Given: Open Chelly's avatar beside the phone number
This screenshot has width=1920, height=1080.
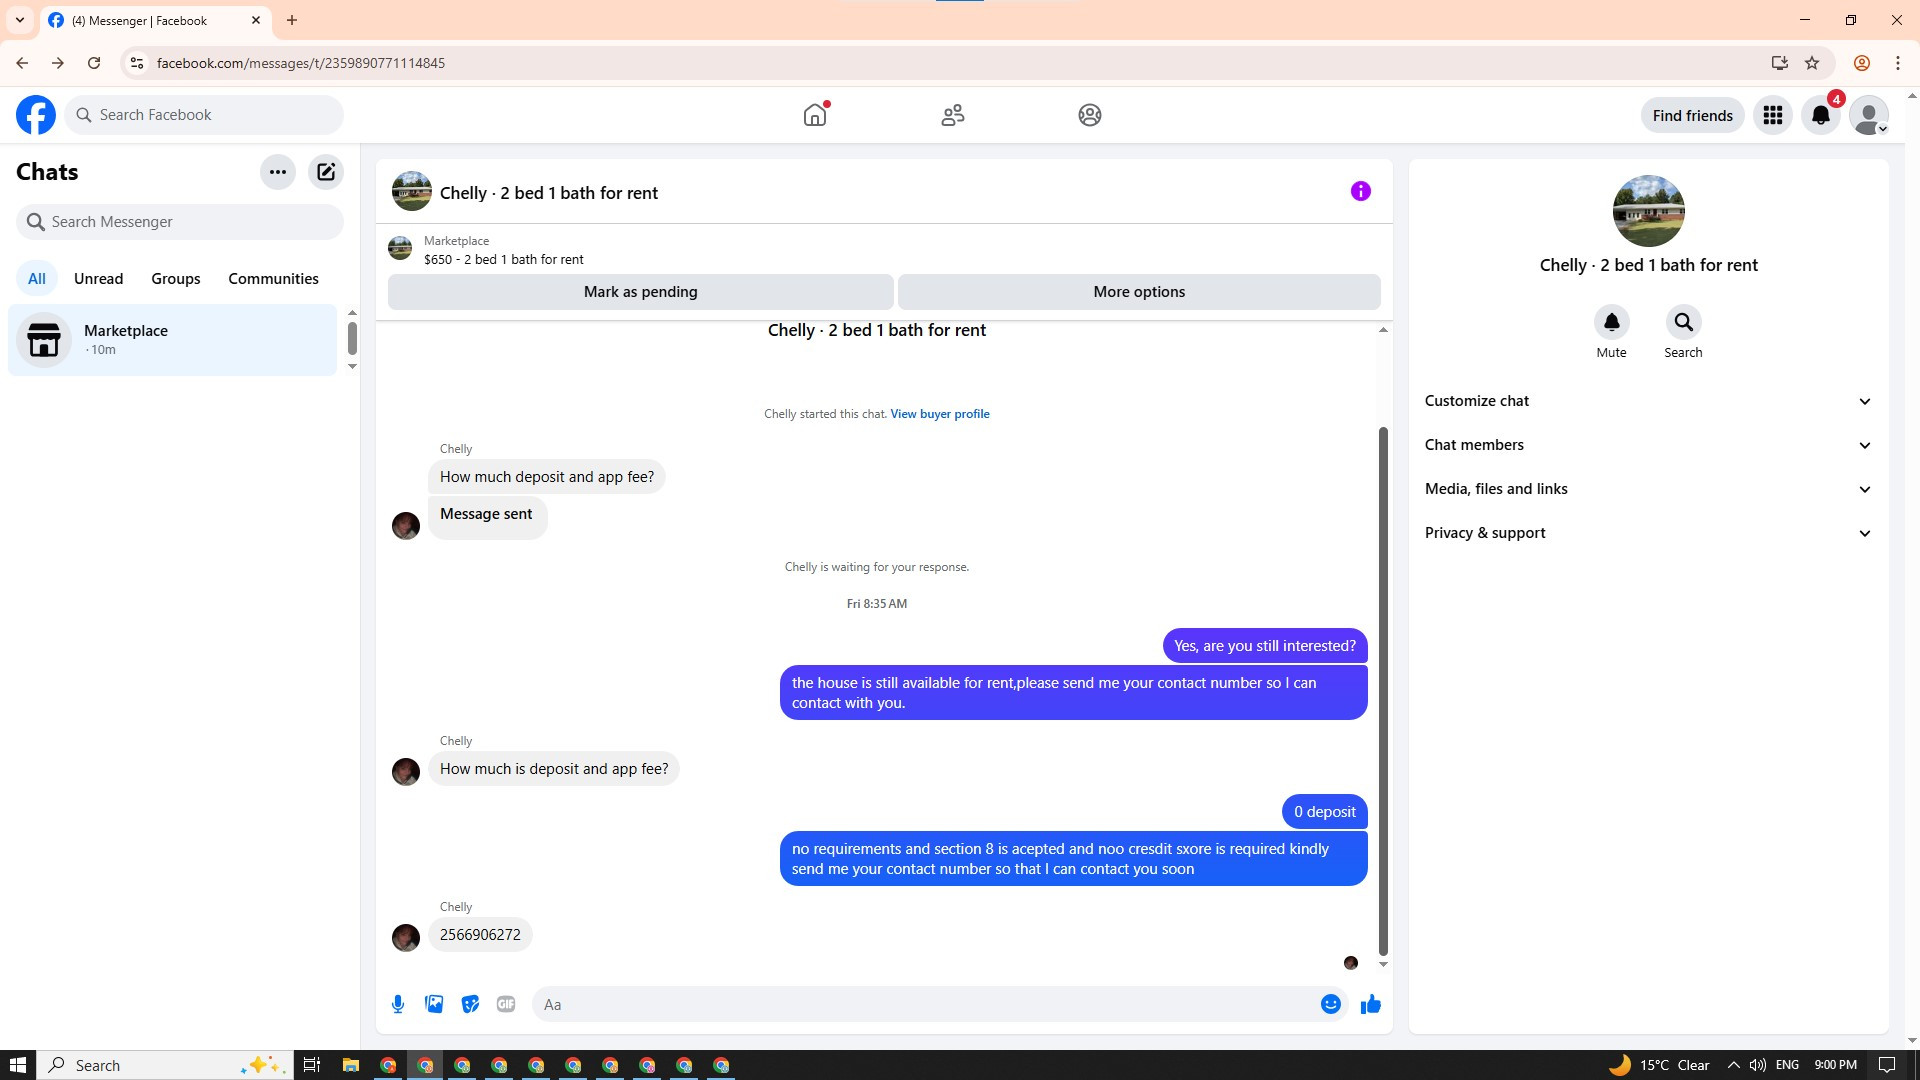Looking at the screenshot, I should [x=406, y=938].
